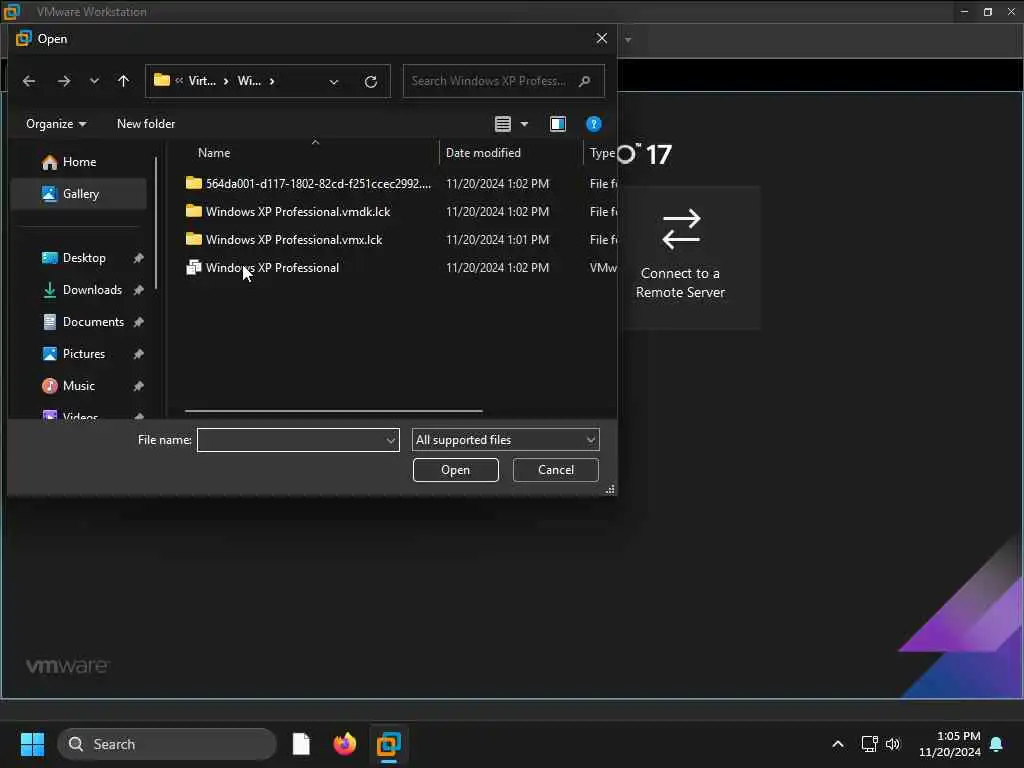Open the notifications bell icon
The image size is (1024, 768).
[x=997, y=744]
